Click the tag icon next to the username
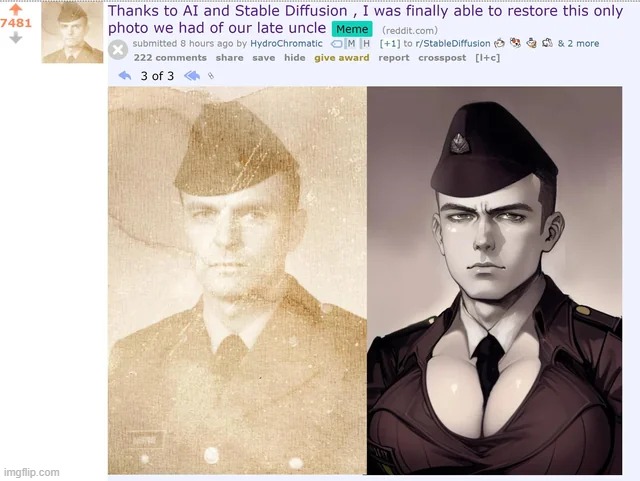The image size is (640, 481). click(336, 44)
